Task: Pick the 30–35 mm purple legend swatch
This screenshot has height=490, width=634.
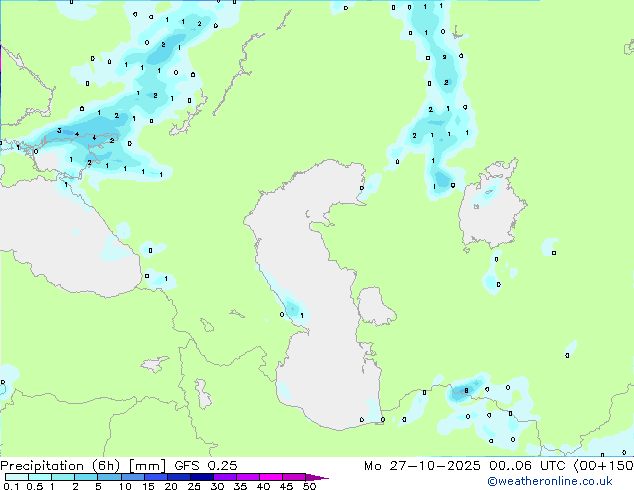Action: point(224,477)
